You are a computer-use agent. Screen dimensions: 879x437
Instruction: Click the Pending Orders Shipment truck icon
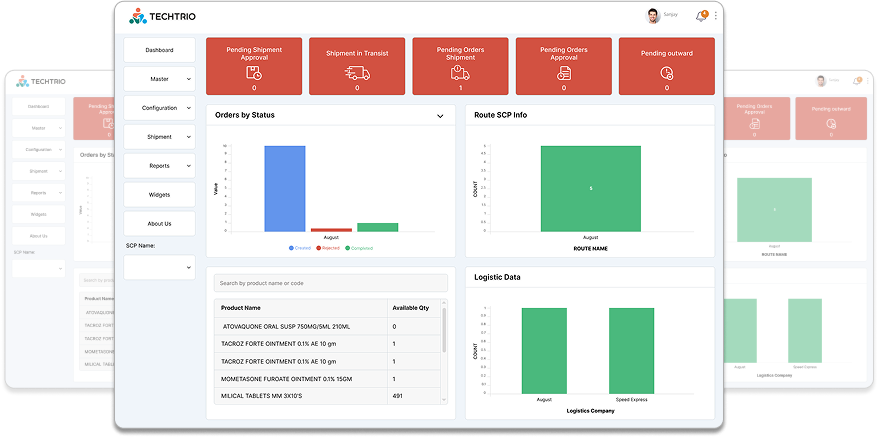pos(460,73)
